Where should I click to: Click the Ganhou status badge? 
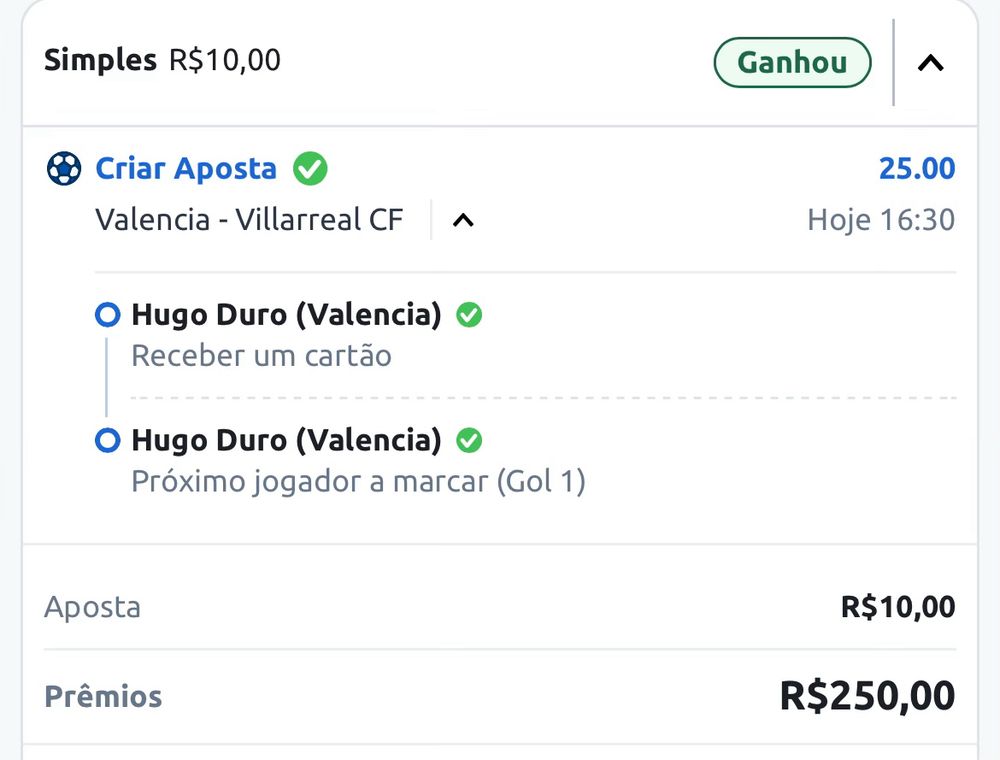click(x=792, y=62)
